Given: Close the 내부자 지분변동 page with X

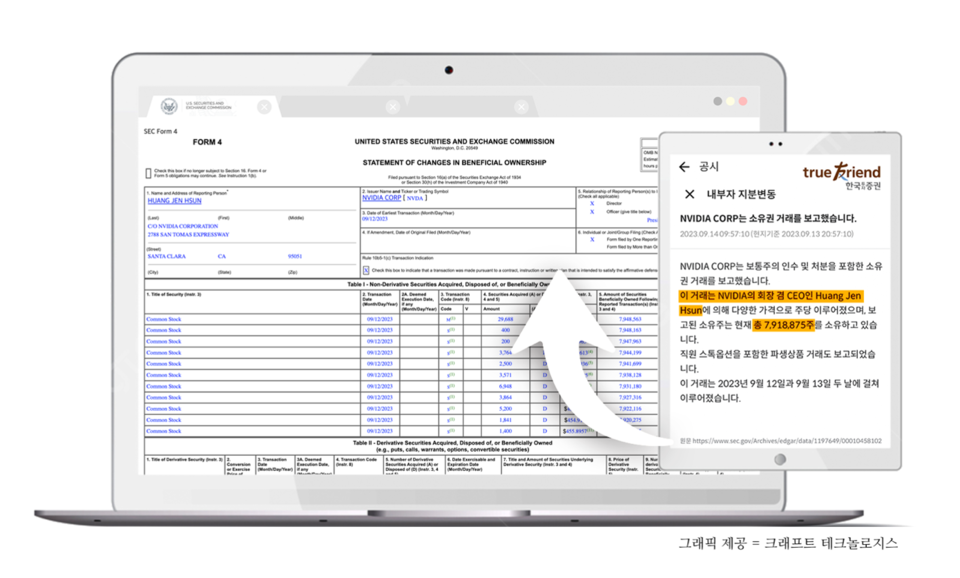Looking at the screenshot, I should [689, 194].
